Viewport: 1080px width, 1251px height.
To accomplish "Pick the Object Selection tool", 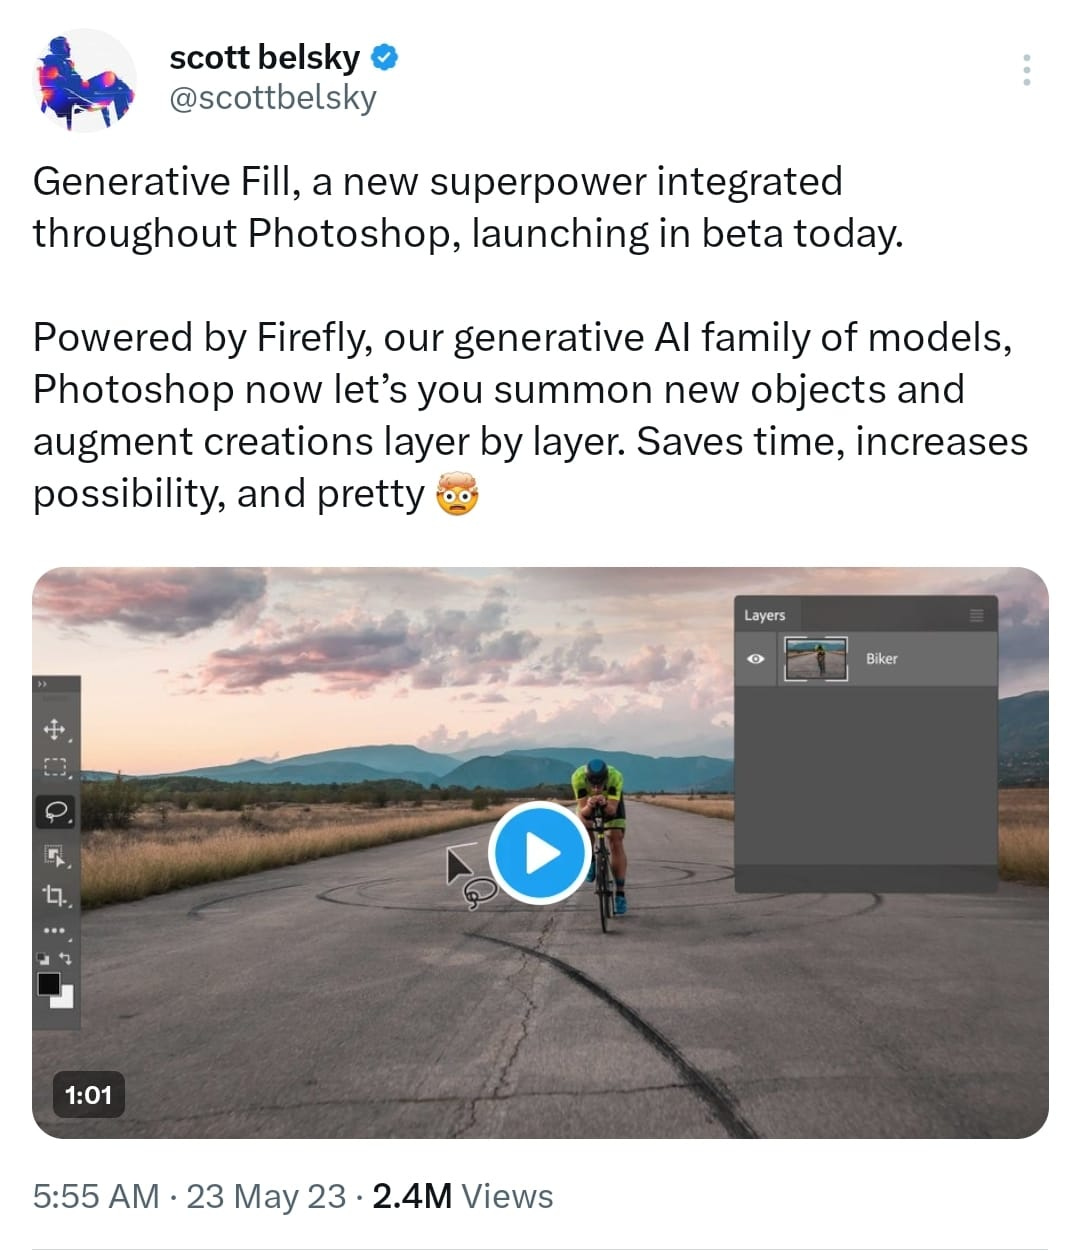I will point(54,855).
